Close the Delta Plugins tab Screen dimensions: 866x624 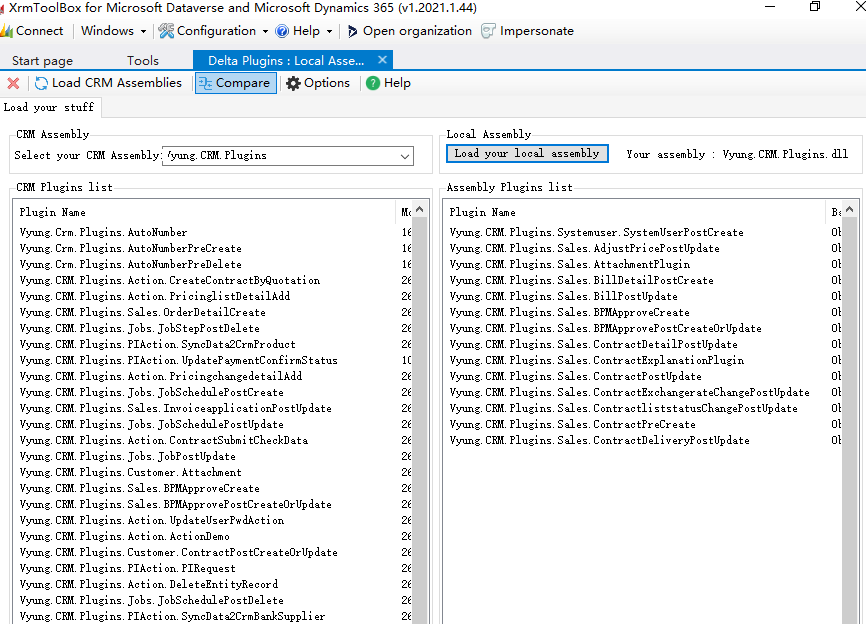point(382,60)
